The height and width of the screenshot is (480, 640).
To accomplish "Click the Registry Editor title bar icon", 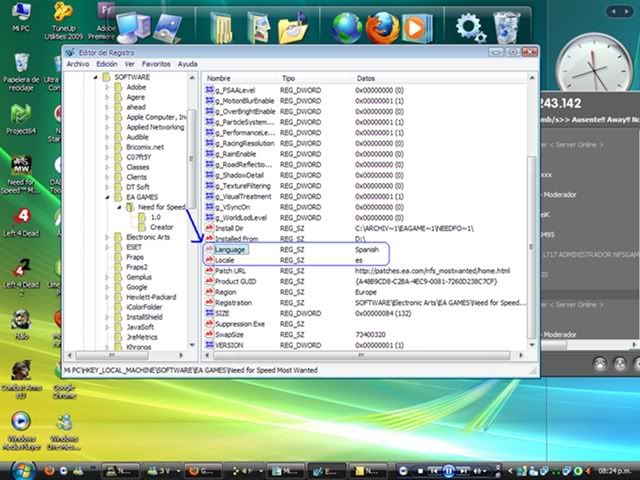I will (x=70, y=52).
